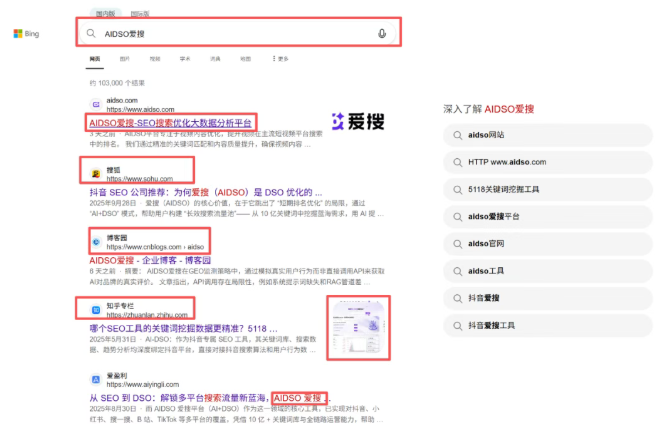Image resolution: width=668 pixels, height=434 pixels.
Task: Select the 学术 results tab
Action: tap(185, 59)
